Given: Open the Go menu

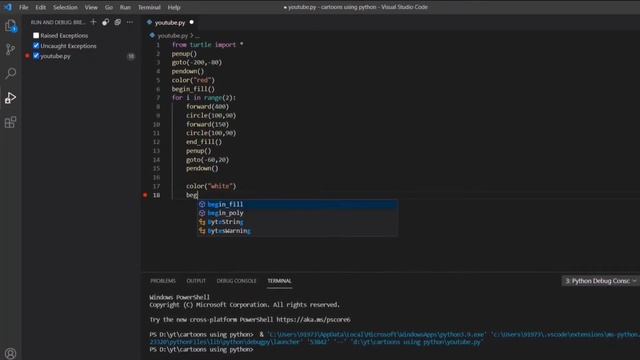Looking at the screenshot, I should 109,7.
